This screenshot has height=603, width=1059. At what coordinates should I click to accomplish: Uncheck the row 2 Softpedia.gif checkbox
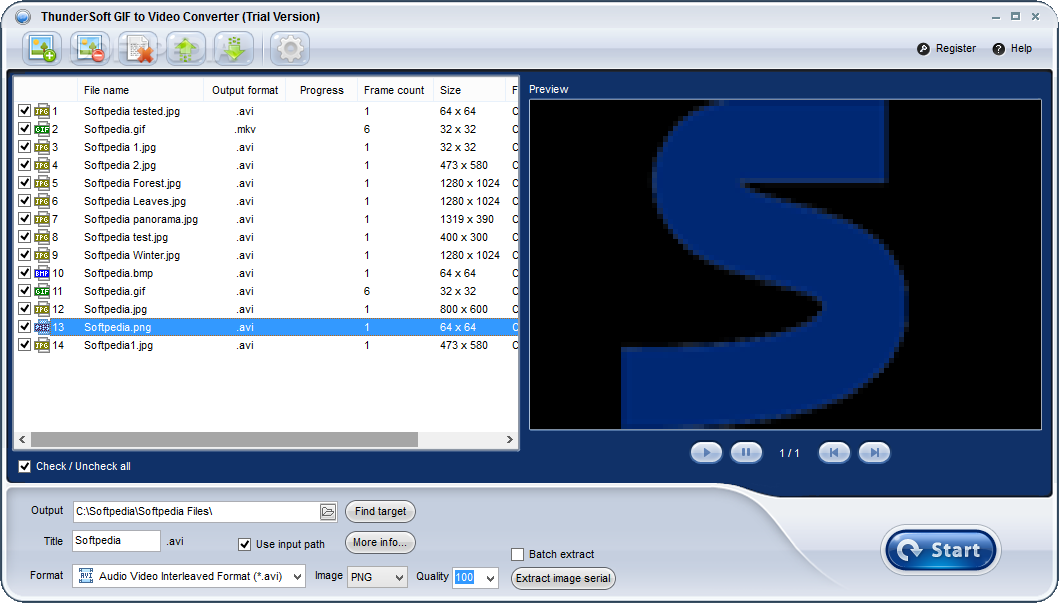(24, 128)
